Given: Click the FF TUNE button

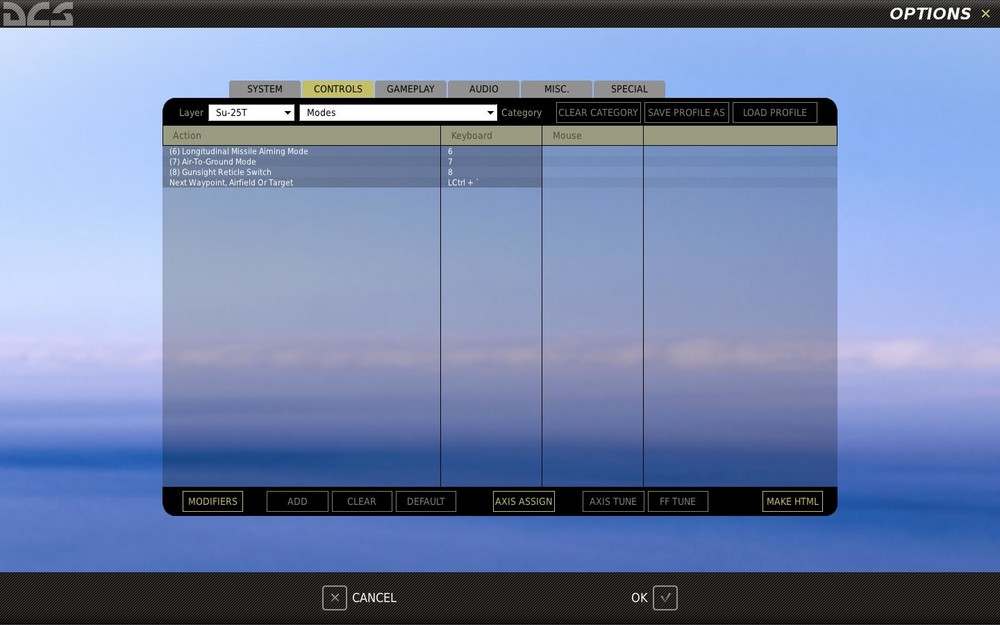Looking at the screenshot, I should tap(678, 501).
